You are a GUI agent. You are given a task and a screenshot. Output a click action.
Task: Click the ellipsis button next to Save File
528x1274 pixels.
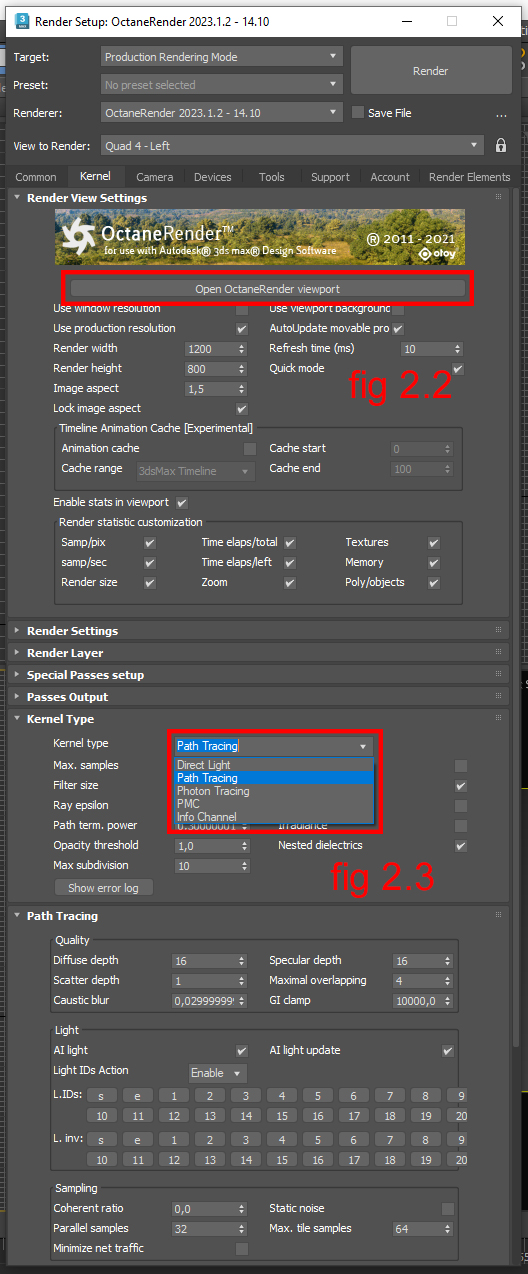point(501,113)
